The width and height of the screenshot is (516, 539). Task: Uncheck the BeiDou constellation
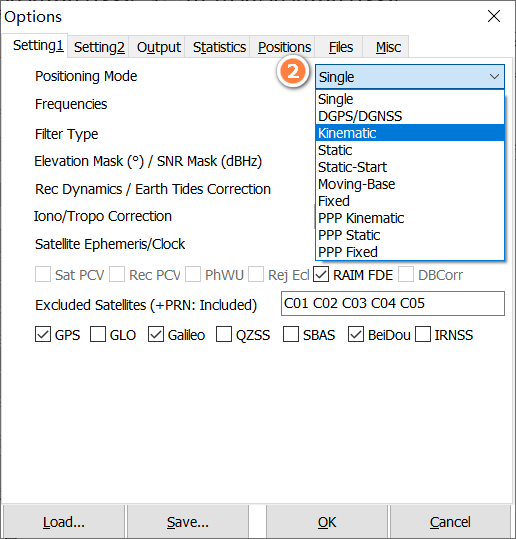coord(356,334)
